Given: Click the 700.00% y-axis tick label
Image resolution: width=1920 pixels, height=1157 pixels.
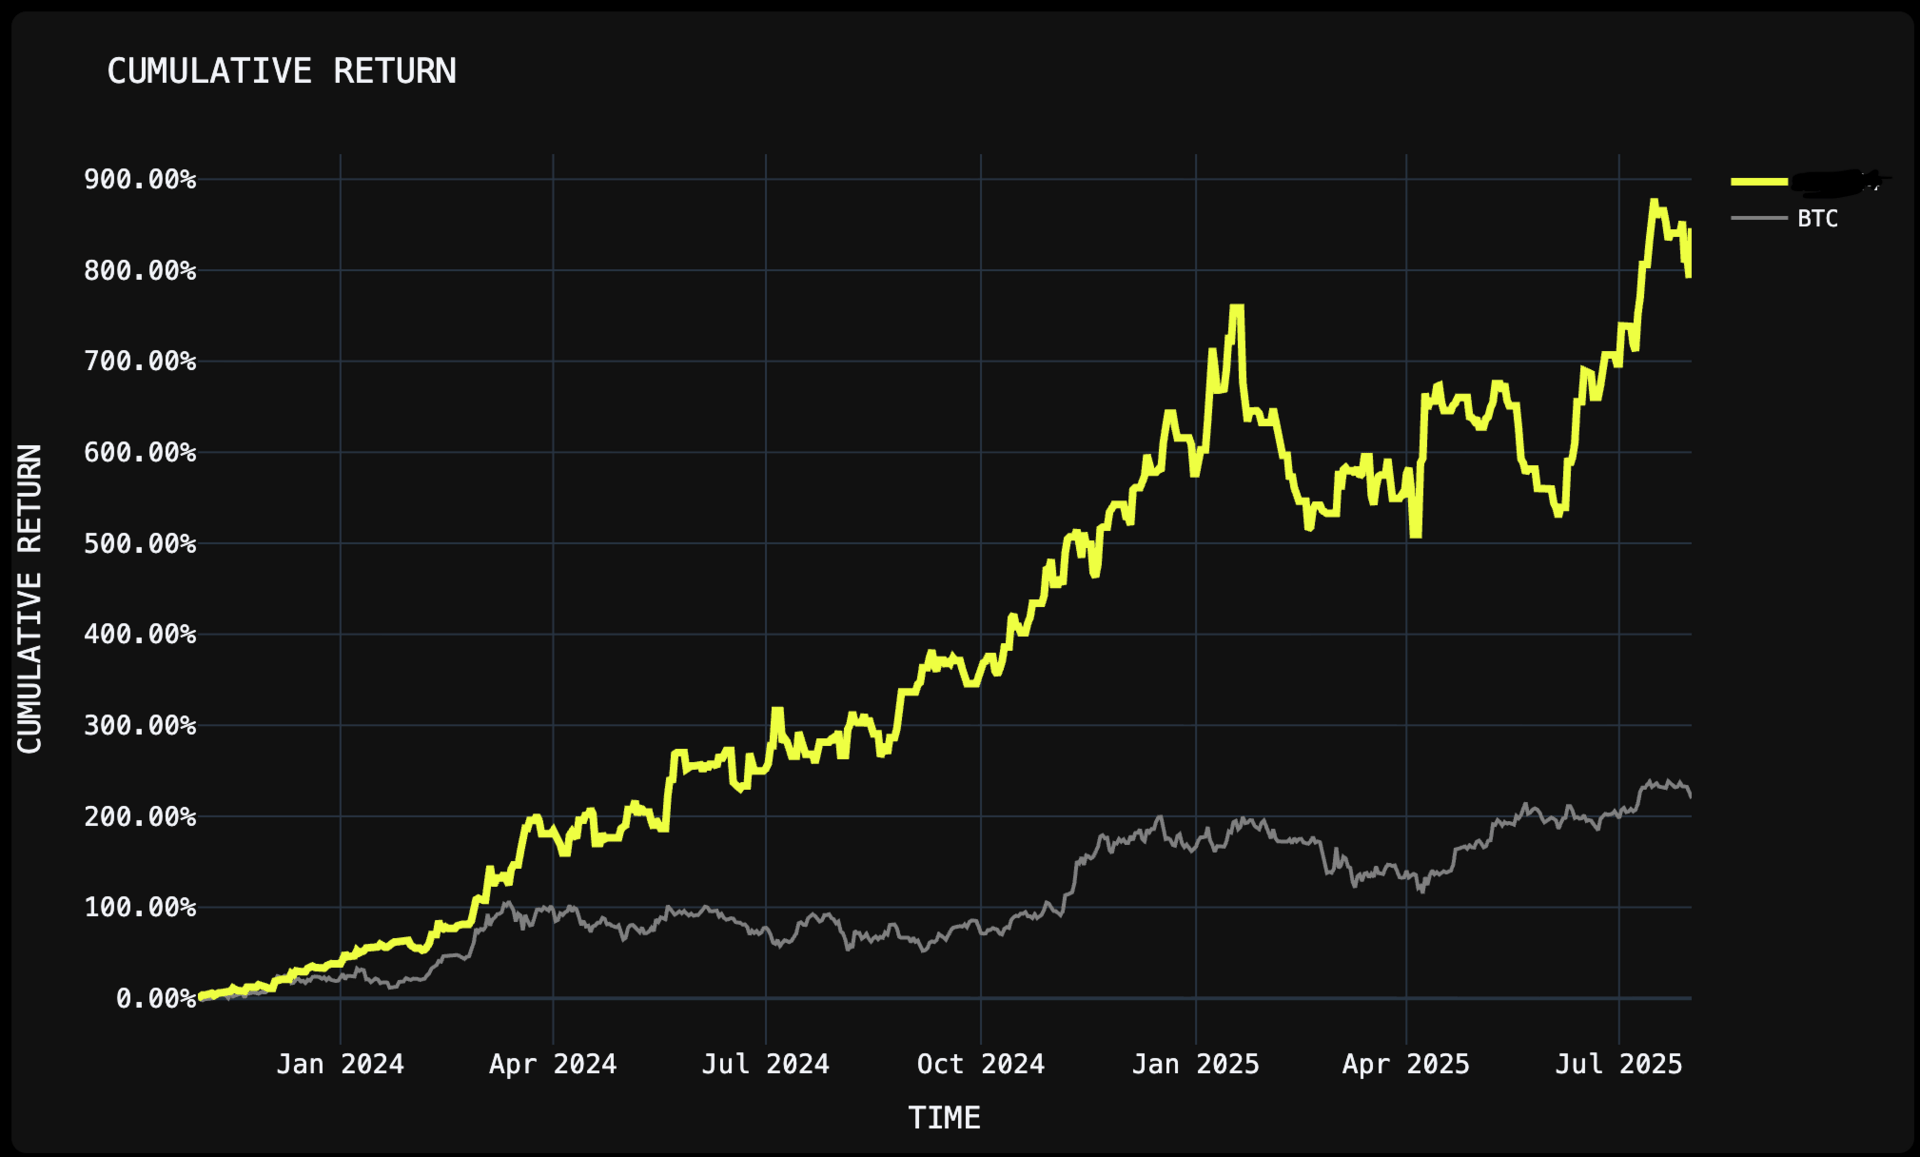Looking at the screenshot, I should (140, 361).
